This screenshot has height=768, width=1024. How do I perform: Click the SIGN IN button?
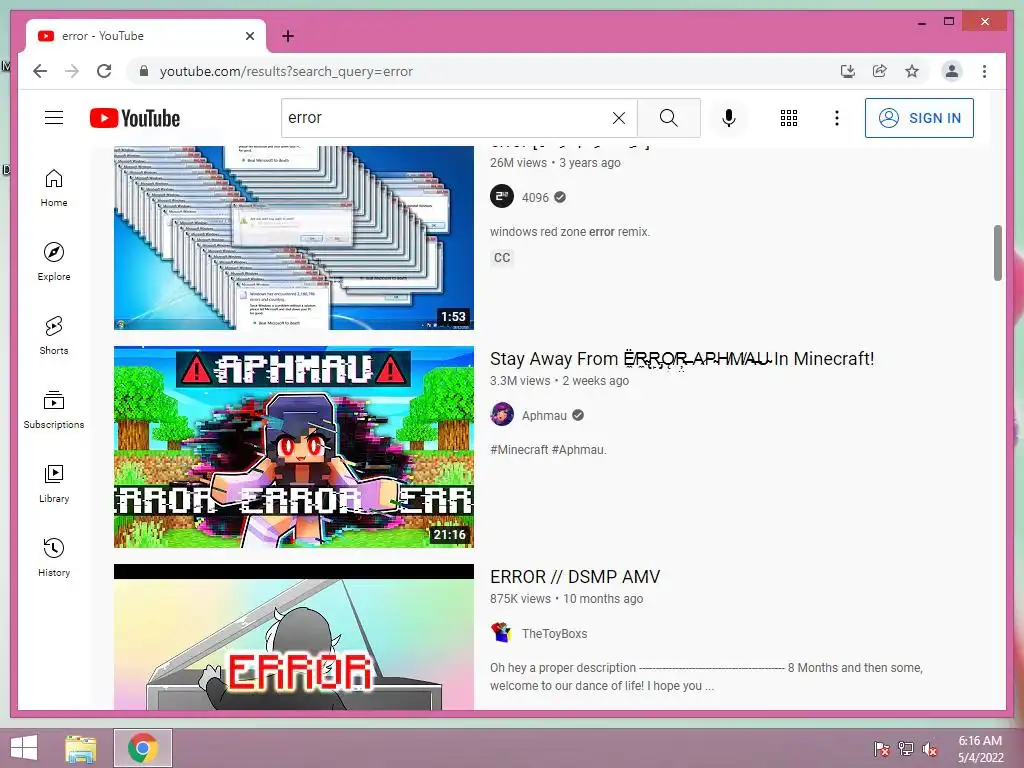click(x=919, y=118)
